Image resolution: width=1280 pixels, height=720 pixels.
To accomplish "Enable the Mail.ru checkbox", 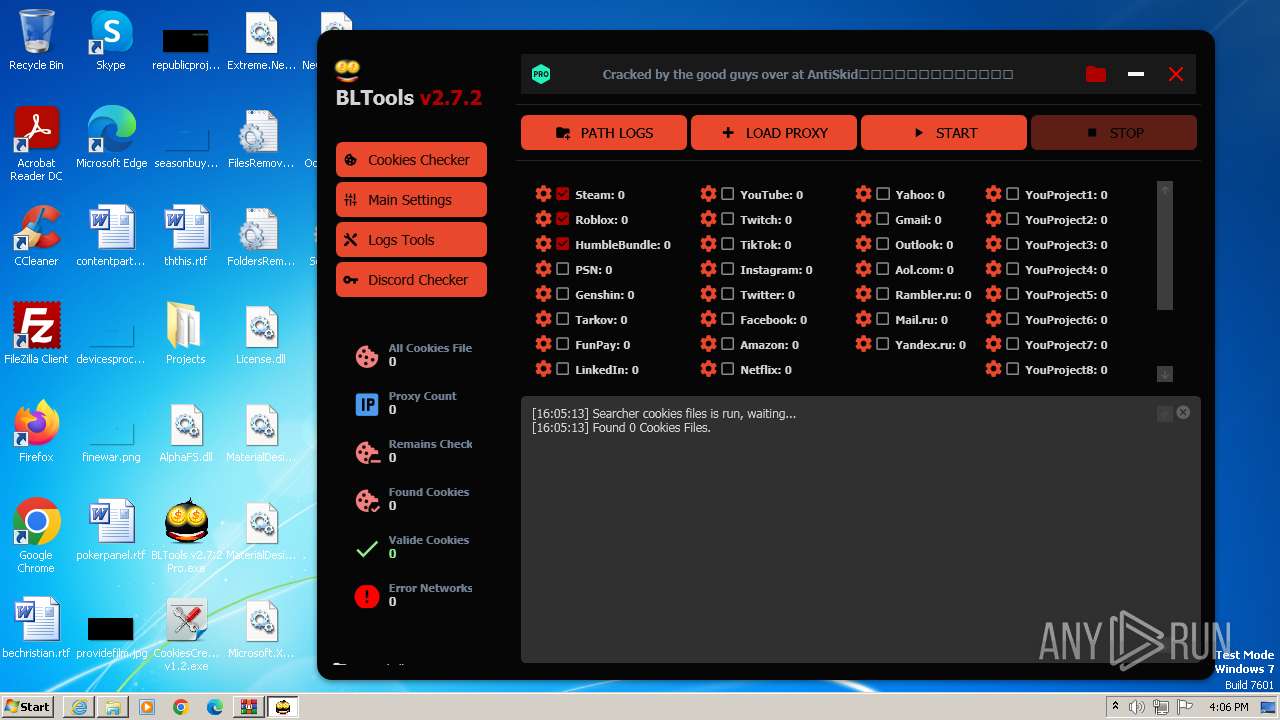I will point(883,319).
